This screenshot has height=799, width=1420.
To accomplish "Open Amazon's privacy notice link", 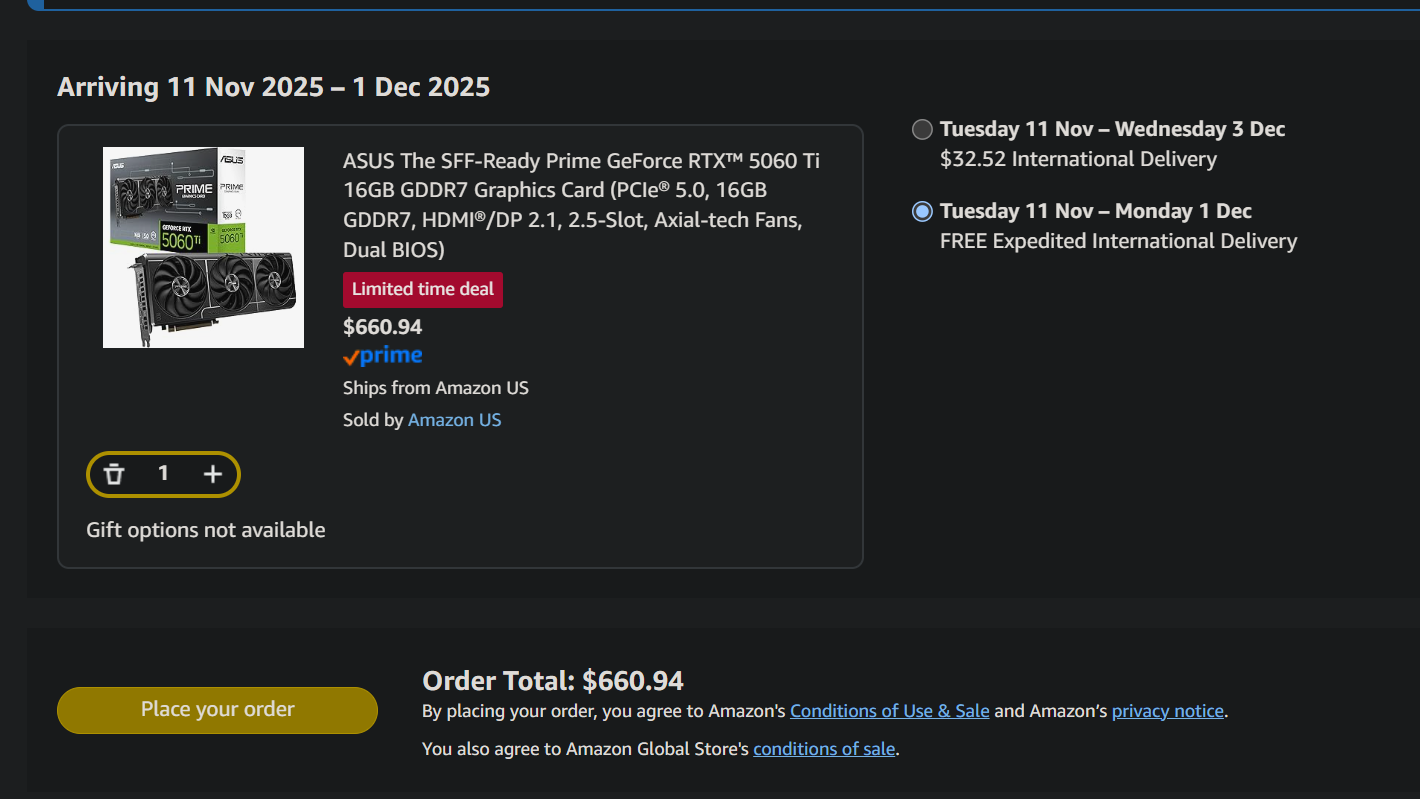I will point(1167,711).
